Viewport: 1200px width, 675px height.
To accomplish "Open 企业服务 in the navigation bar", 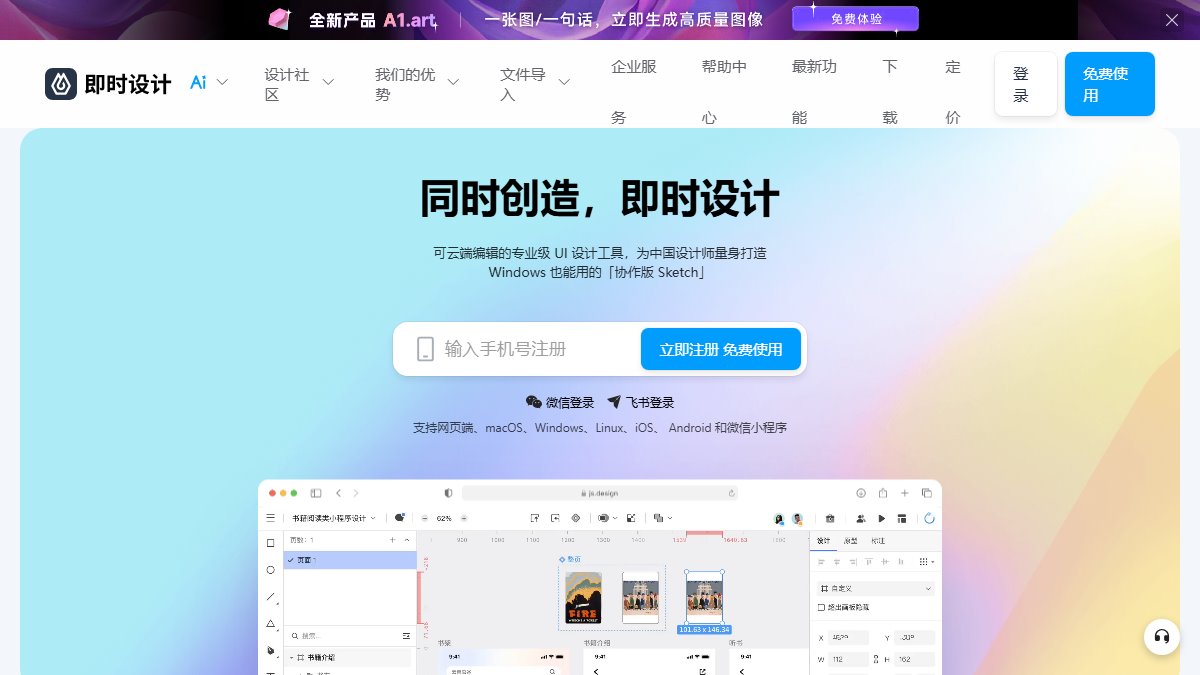I will point(634,92).
